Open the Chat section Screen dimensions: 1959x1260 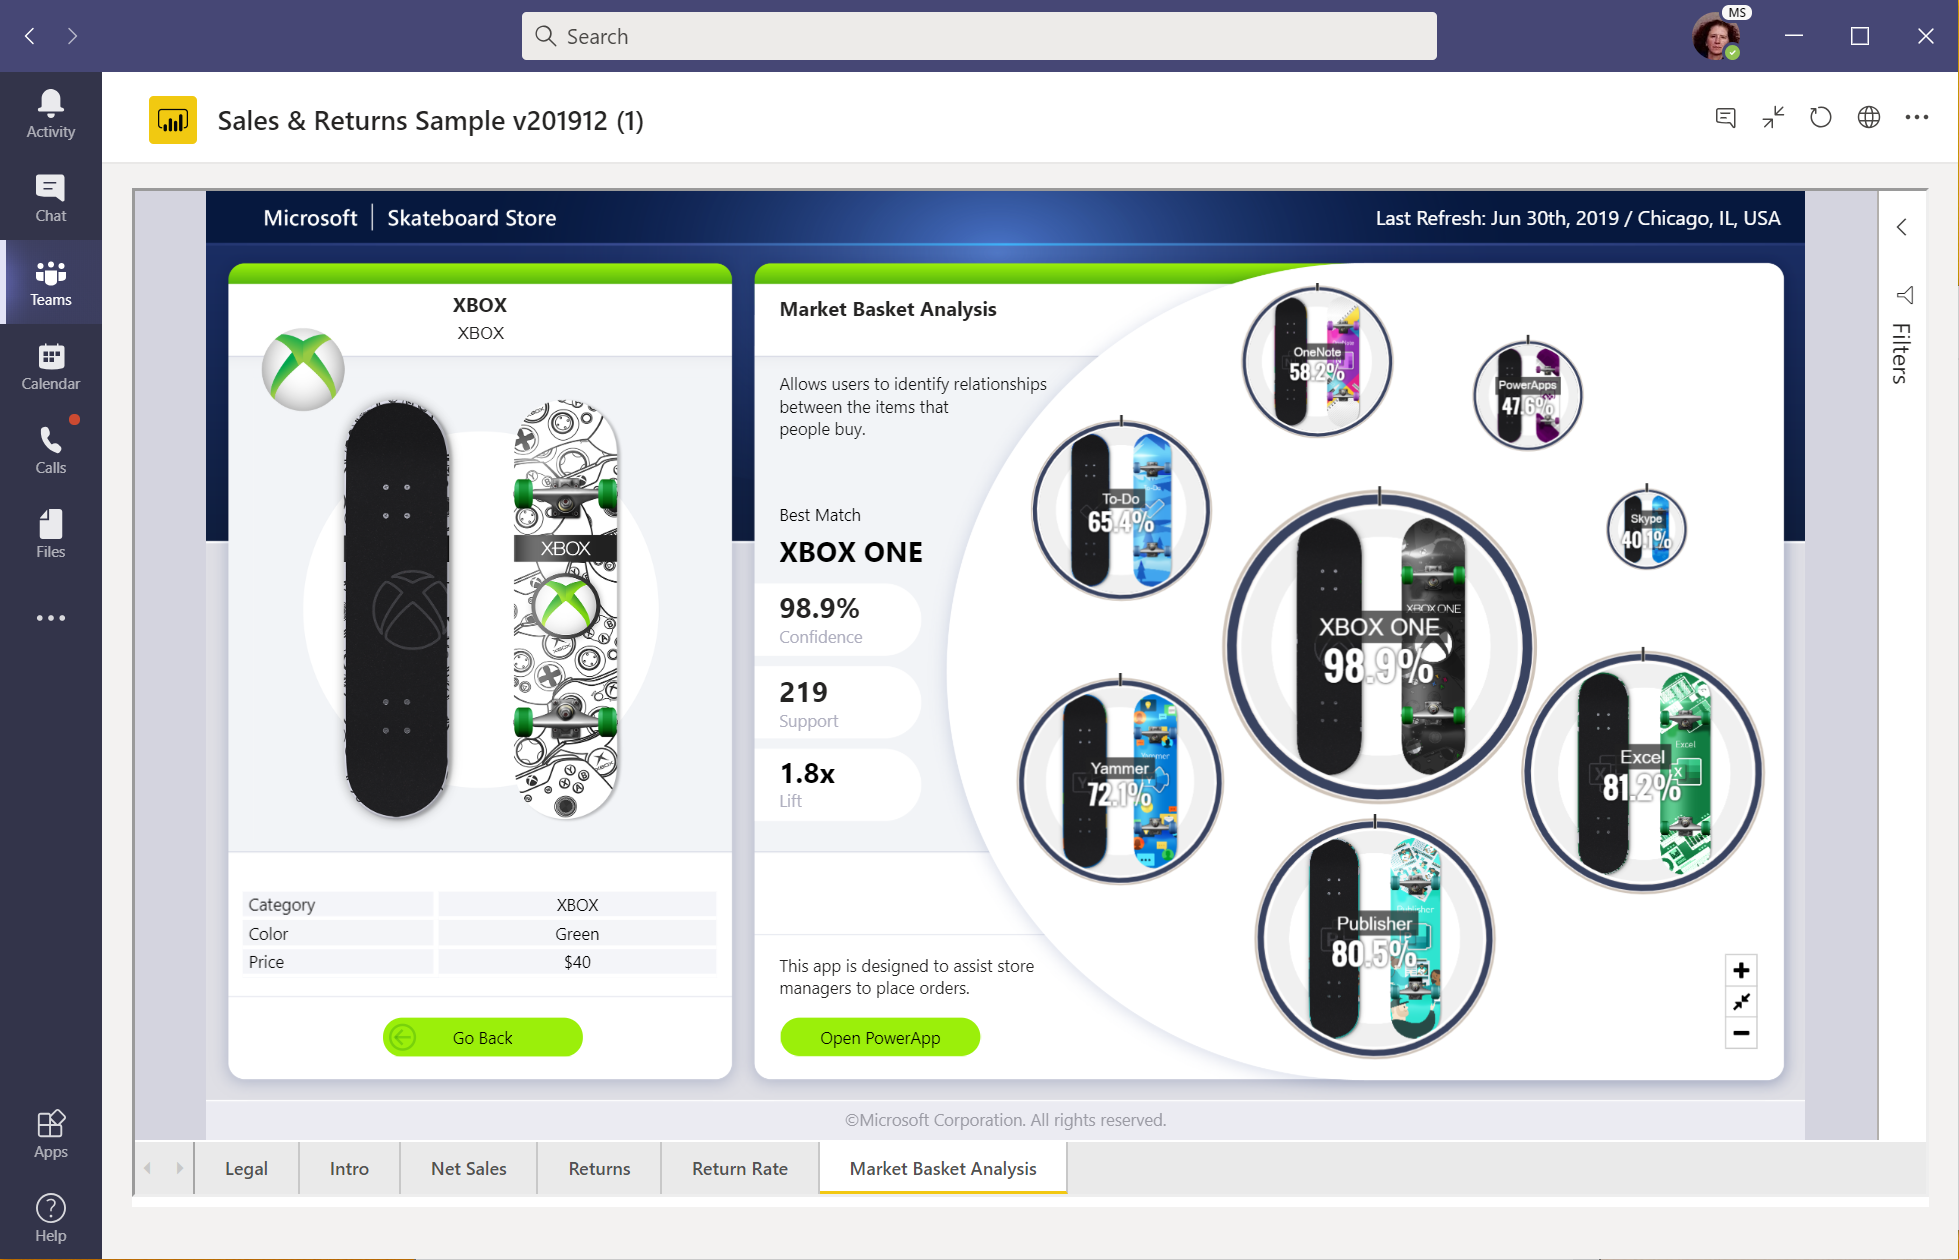[50, 198]
